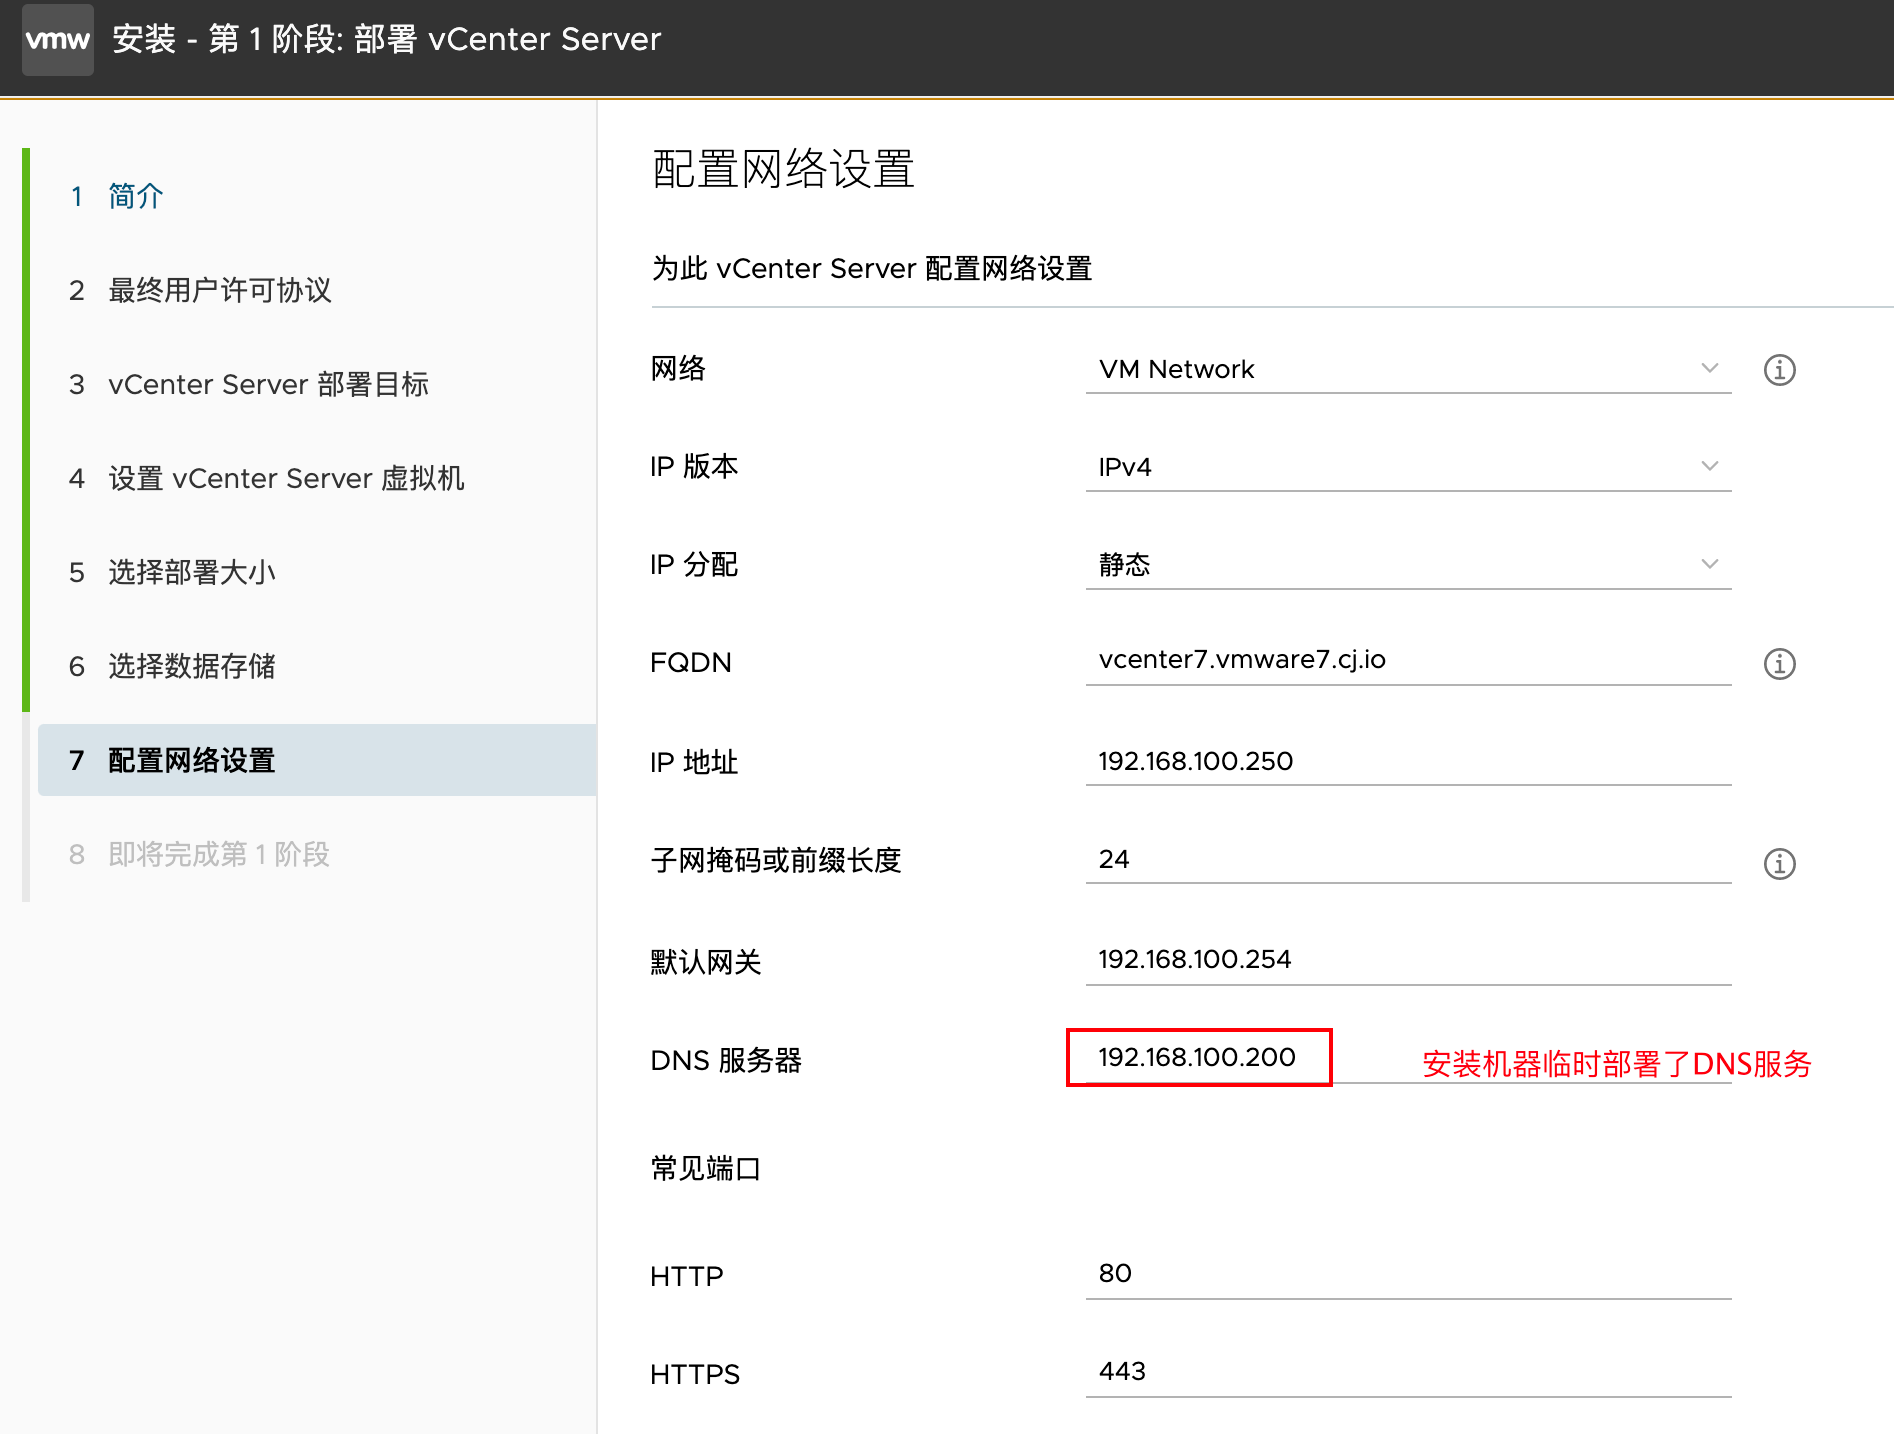Click the 常见端口 section label
The image size is (1894, 1434).
pyautogui.click(x=706, y=1168)
